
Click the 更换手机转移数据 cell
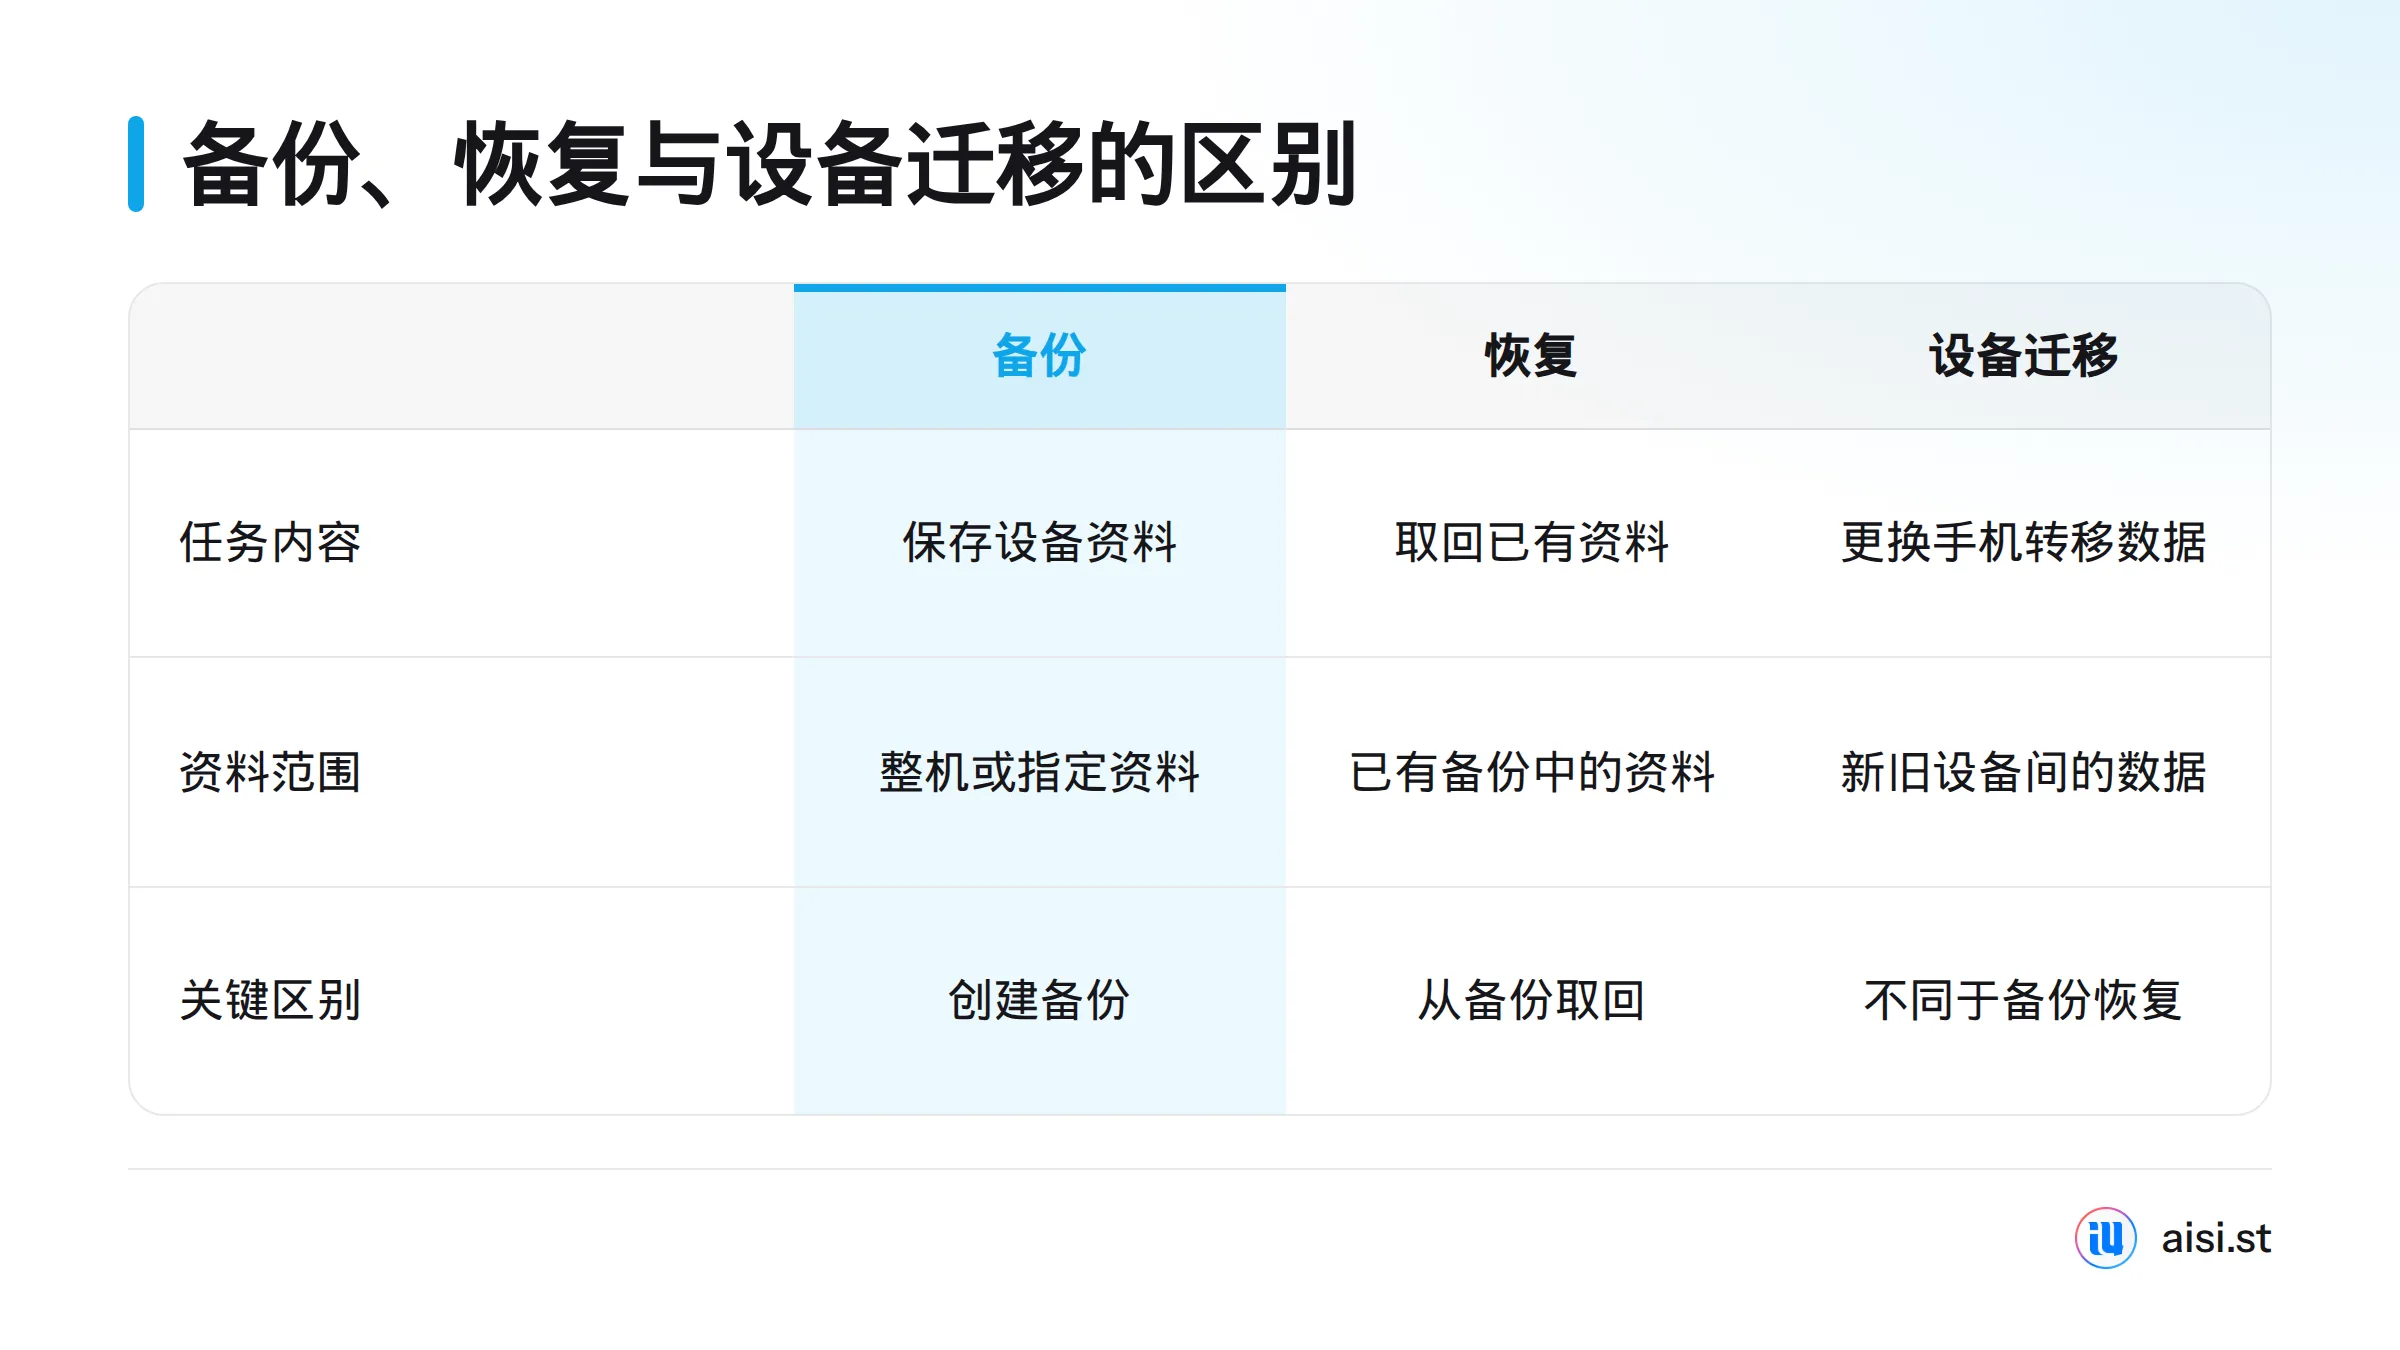[2023, 543]
